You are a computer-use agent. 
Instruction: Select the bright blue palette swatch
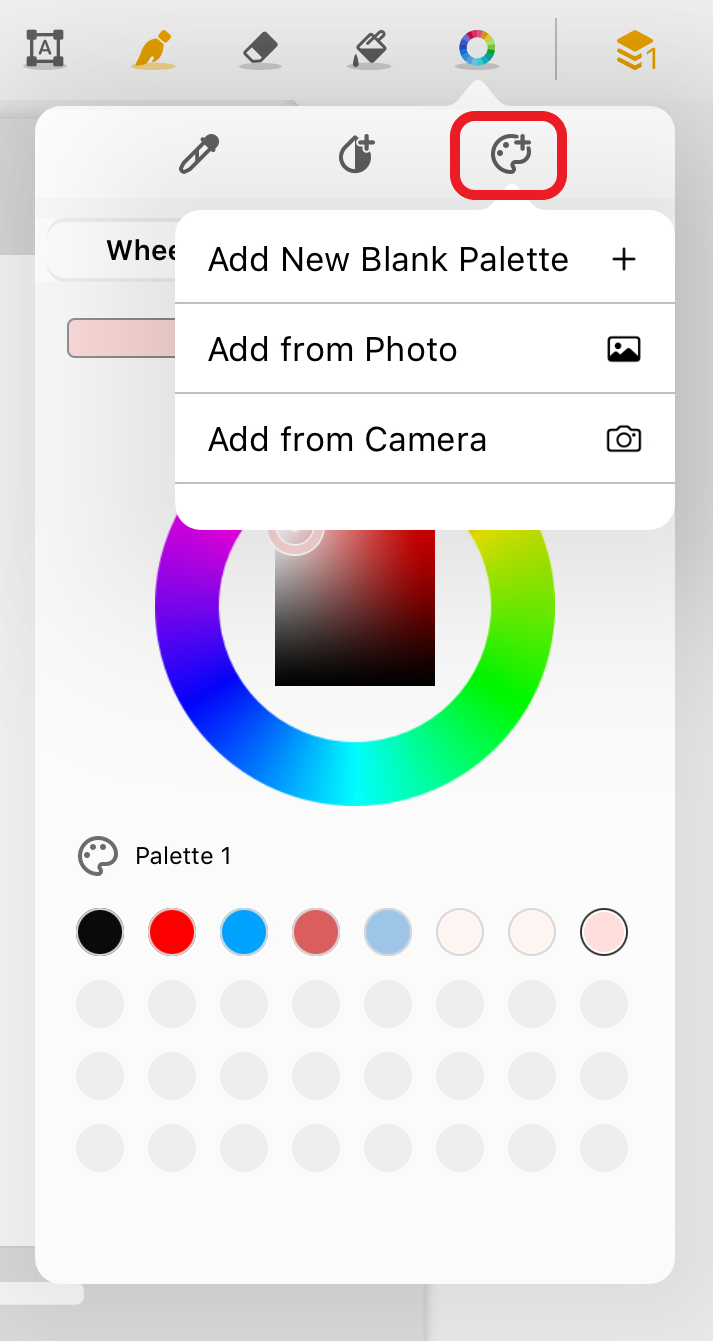pos(244,933)
